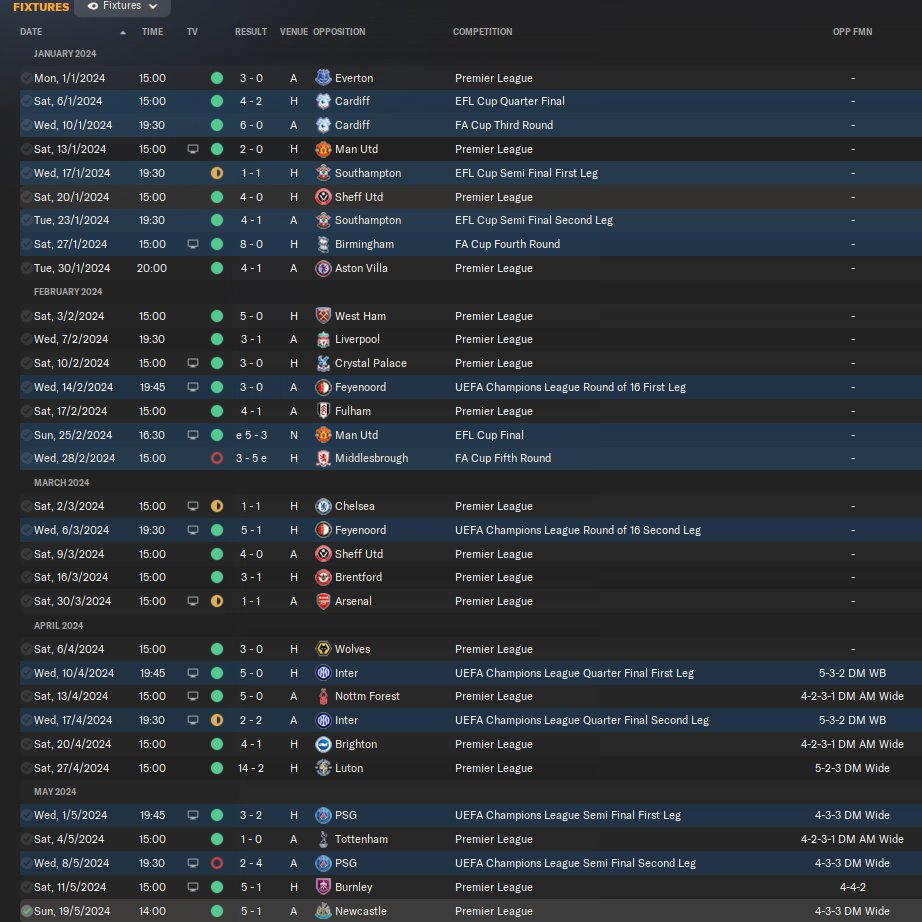The image size is (922, 922).
Task: Click Arsenal club badge icon
Action: point(323,601)
